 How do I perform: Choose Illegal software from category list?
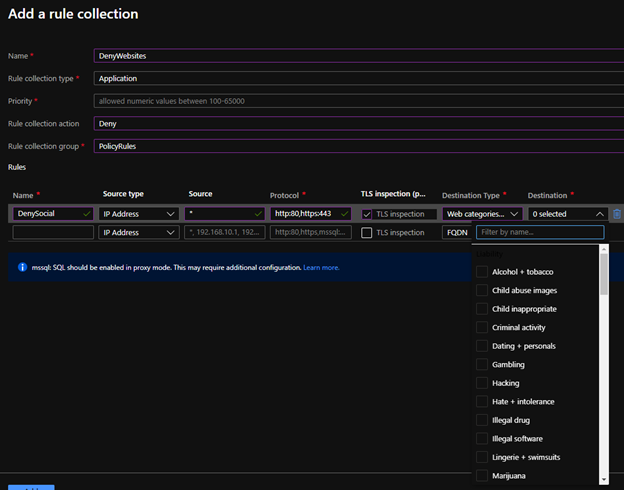pos(483,439)
